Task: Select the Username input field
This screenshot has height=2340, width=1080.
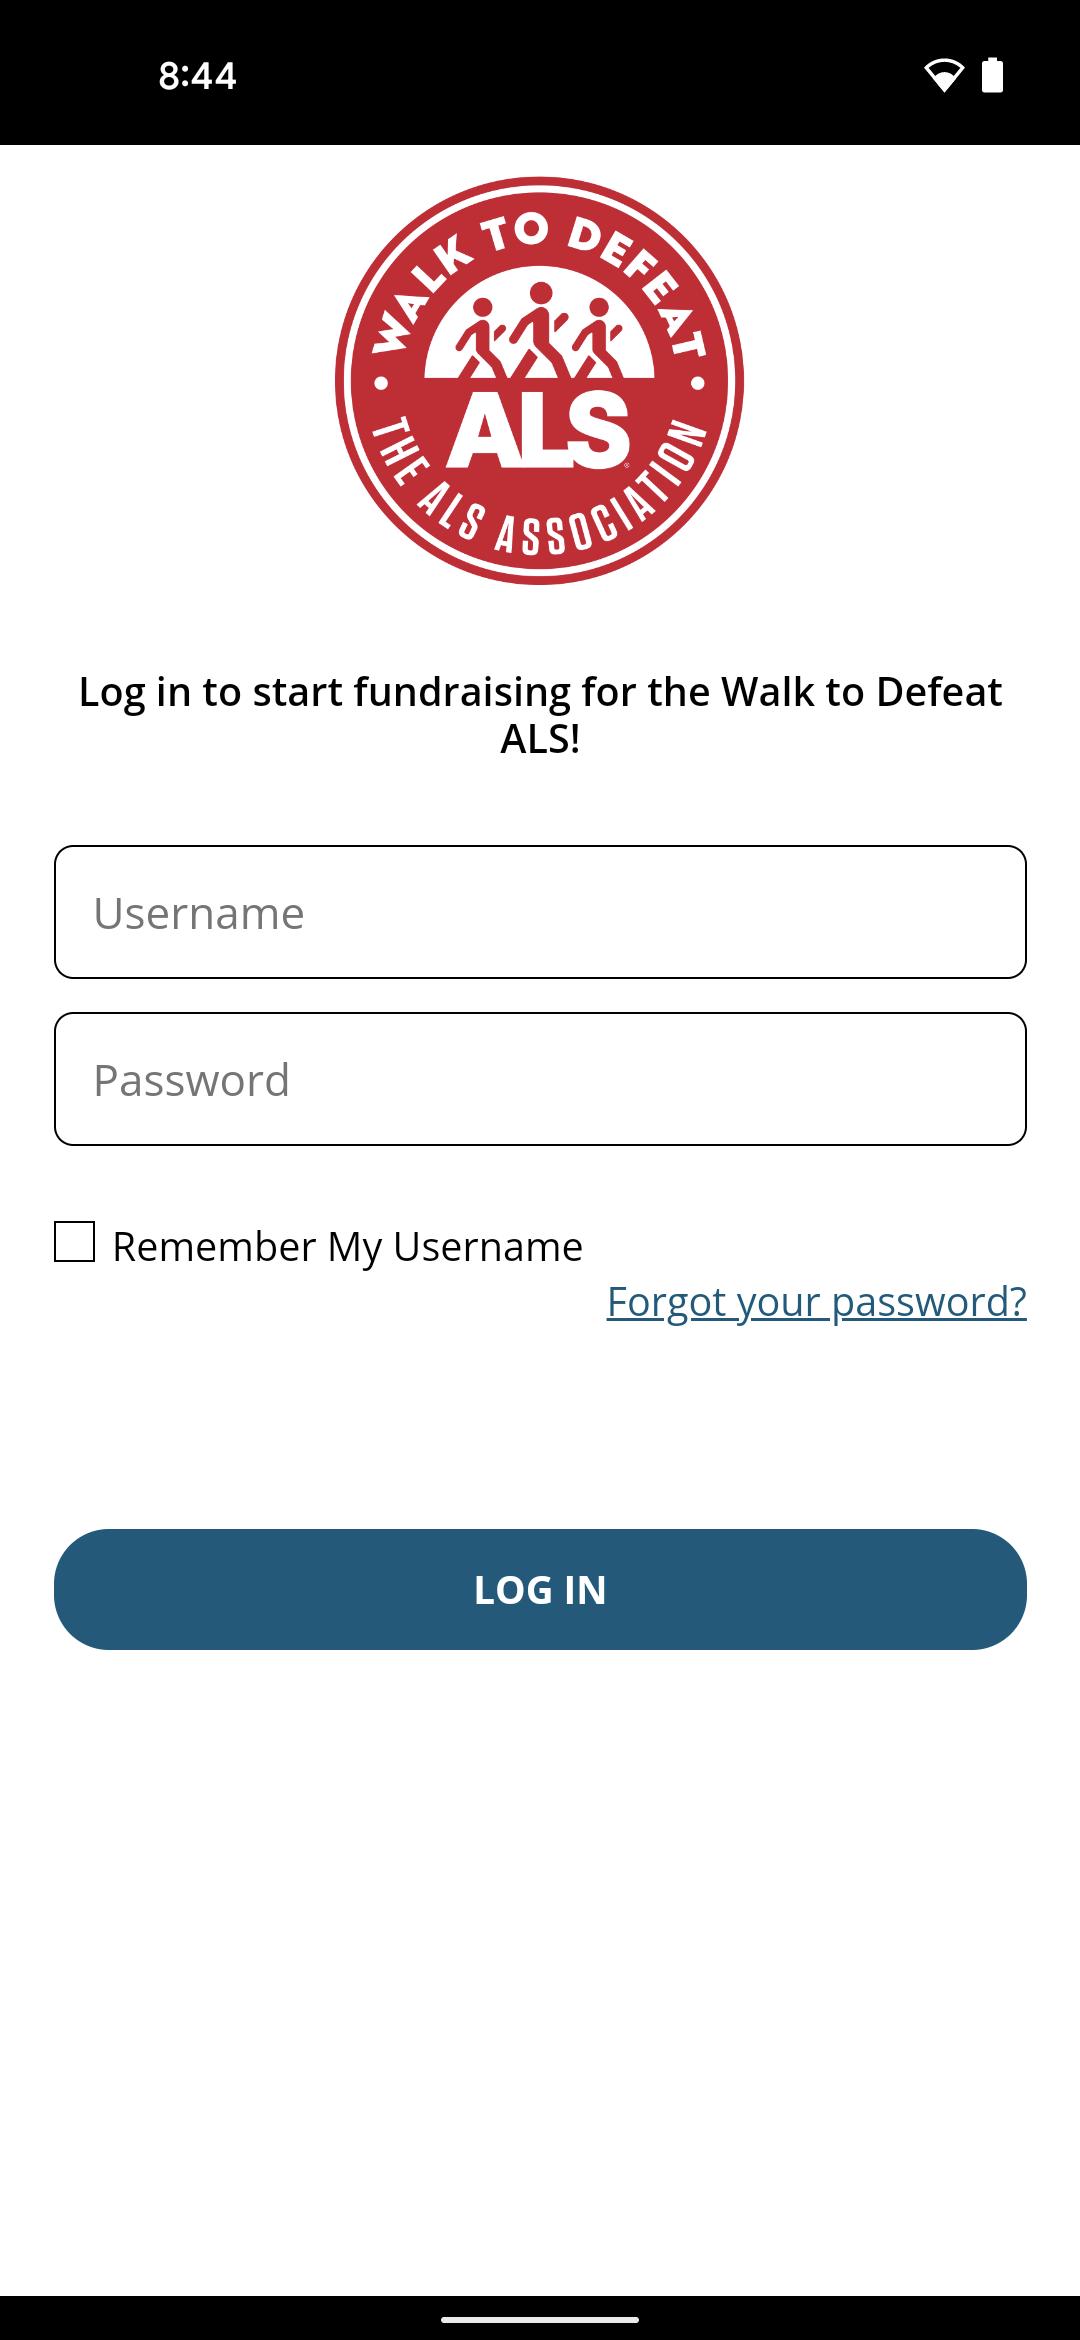Action: pos(540,911)
